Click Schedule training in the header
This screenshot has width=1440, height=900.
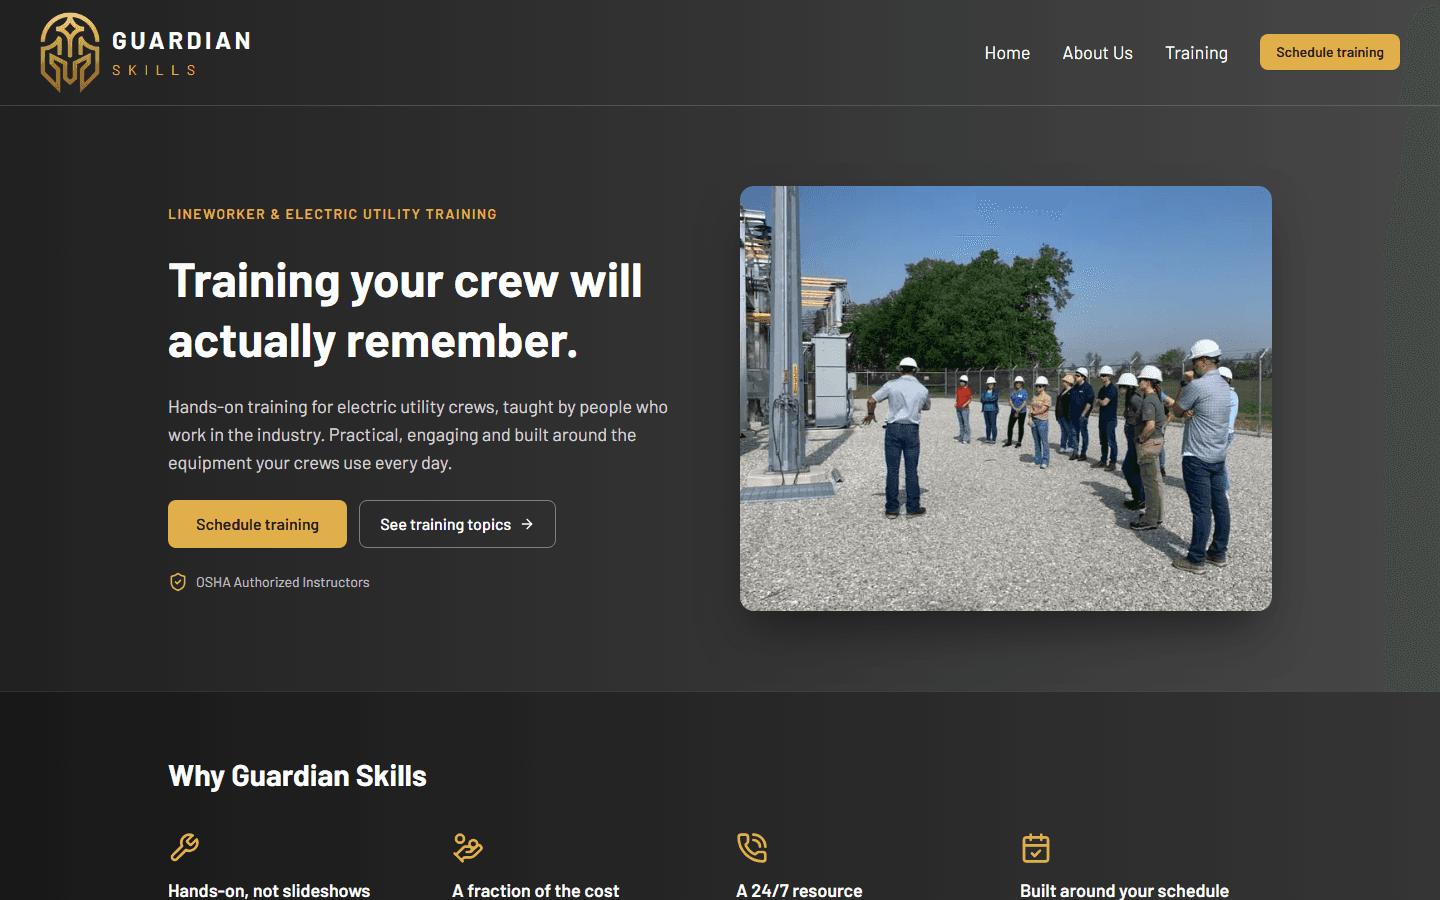[1330, 52]
